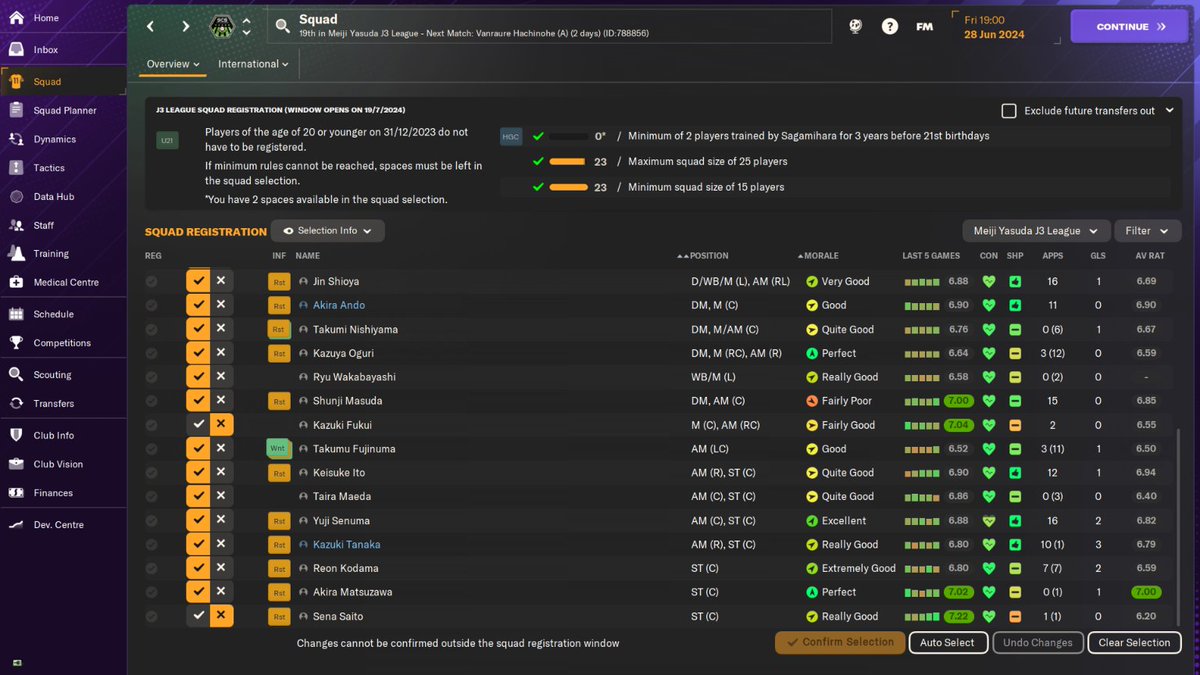Open the Filter dropdown
The height and width of the screenshot is (675, 1200).
[x=1147, y=231]
